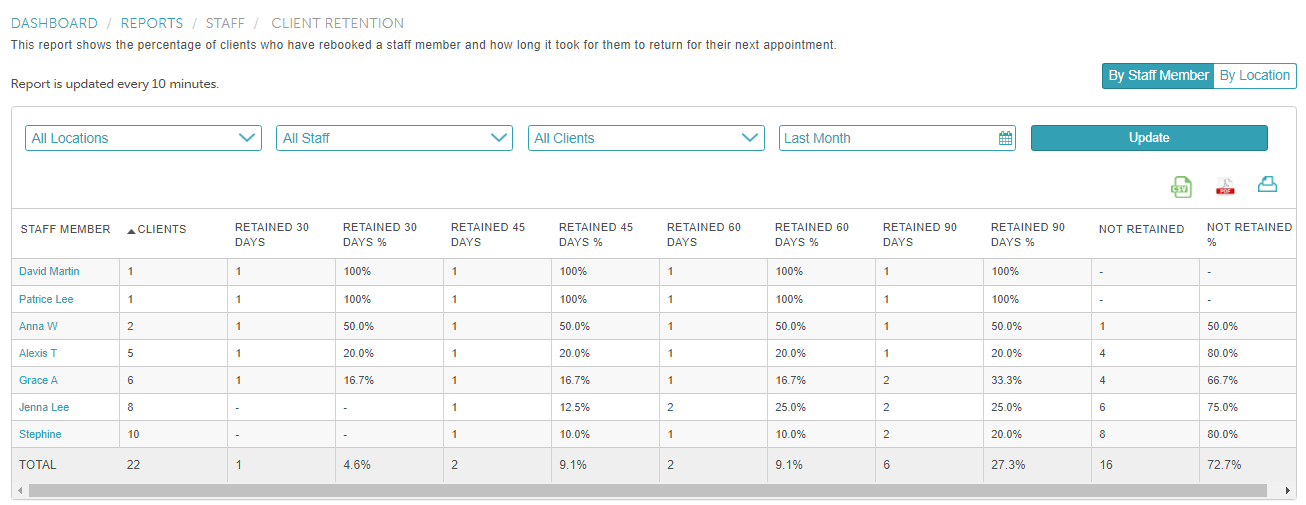
Task: Click Grace A's Retained 30 Days value 1
Action: tap(238, 380)
